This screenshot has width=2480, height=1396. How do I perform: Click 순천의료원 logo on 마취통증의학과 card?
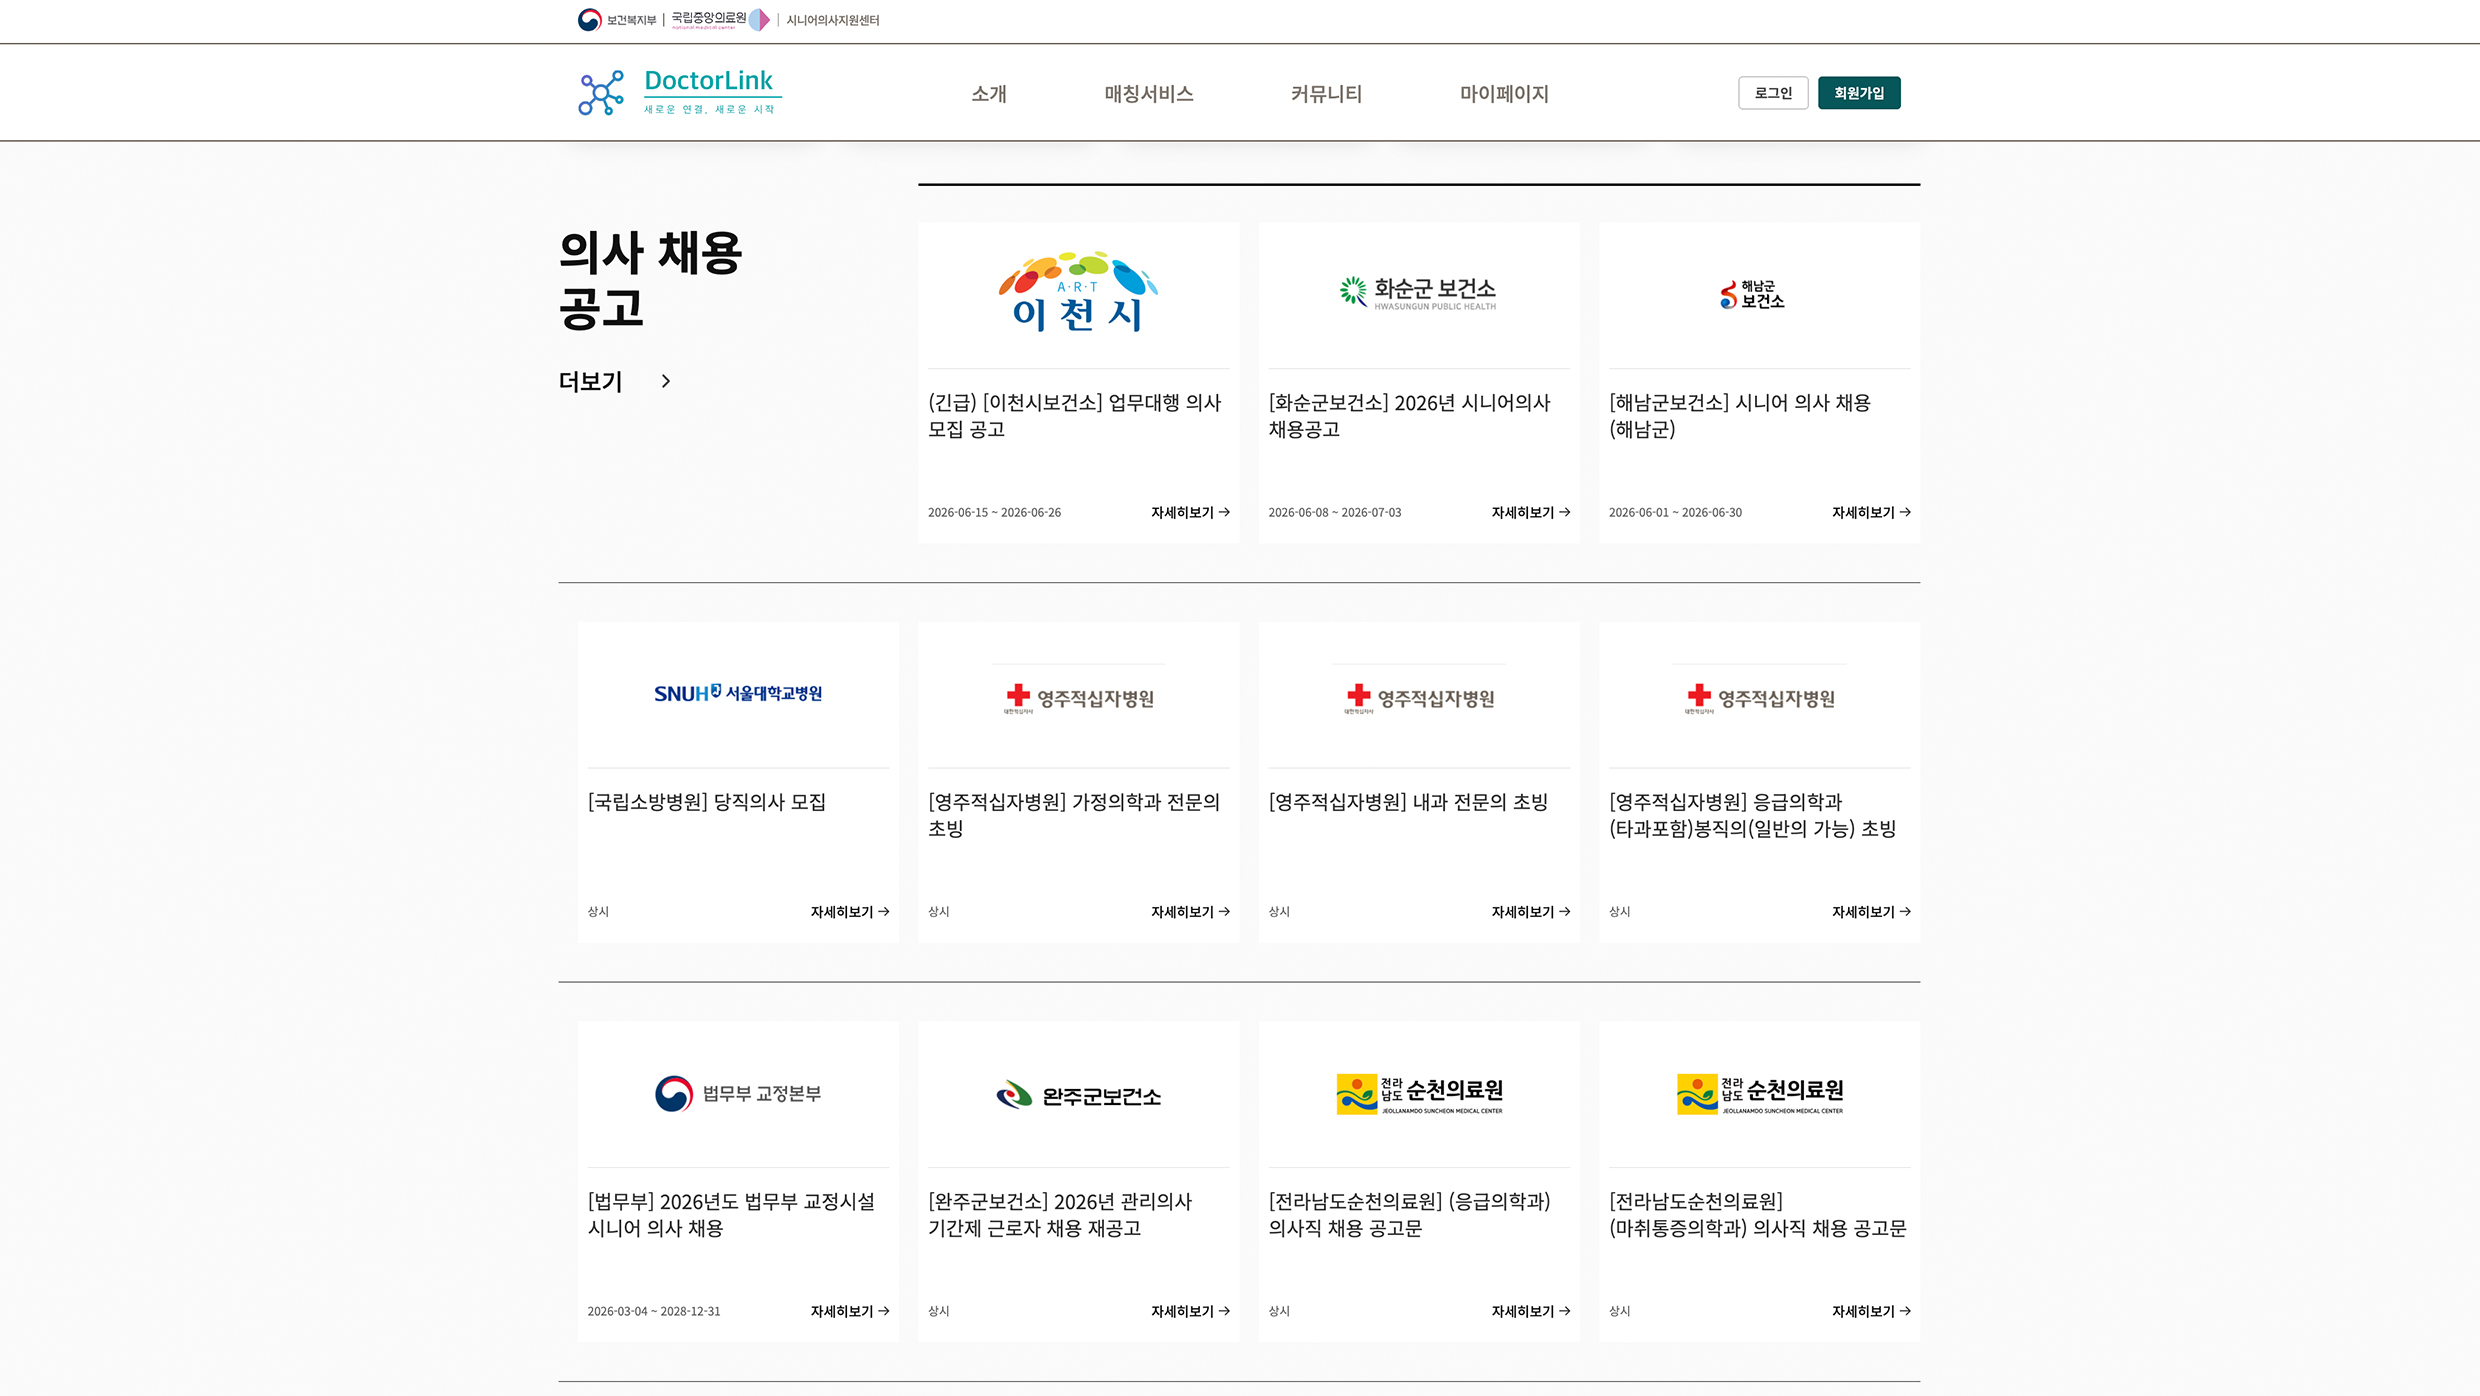[1760, 1094]
